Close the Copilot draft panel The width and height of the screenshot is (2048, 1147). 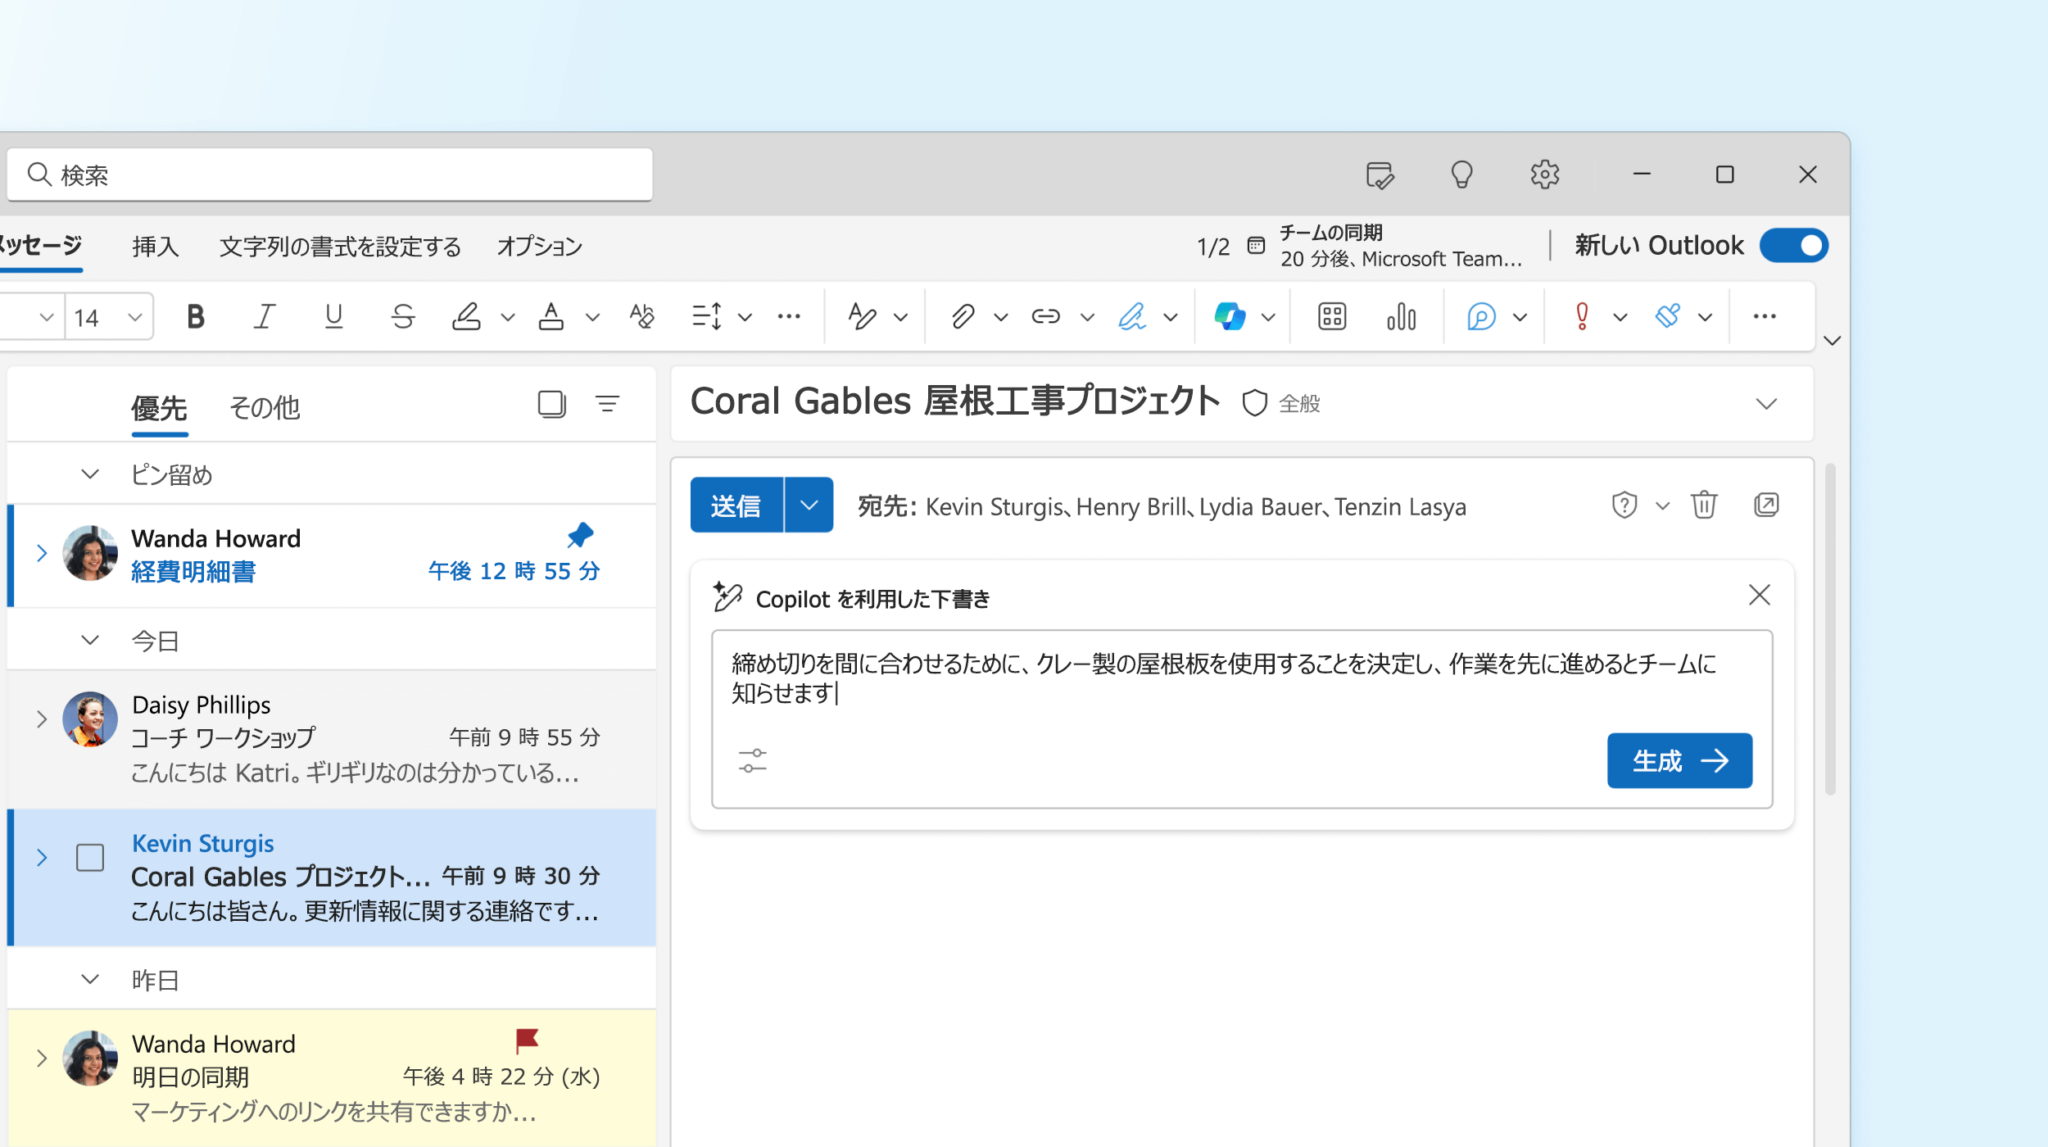pos(1759,596)
